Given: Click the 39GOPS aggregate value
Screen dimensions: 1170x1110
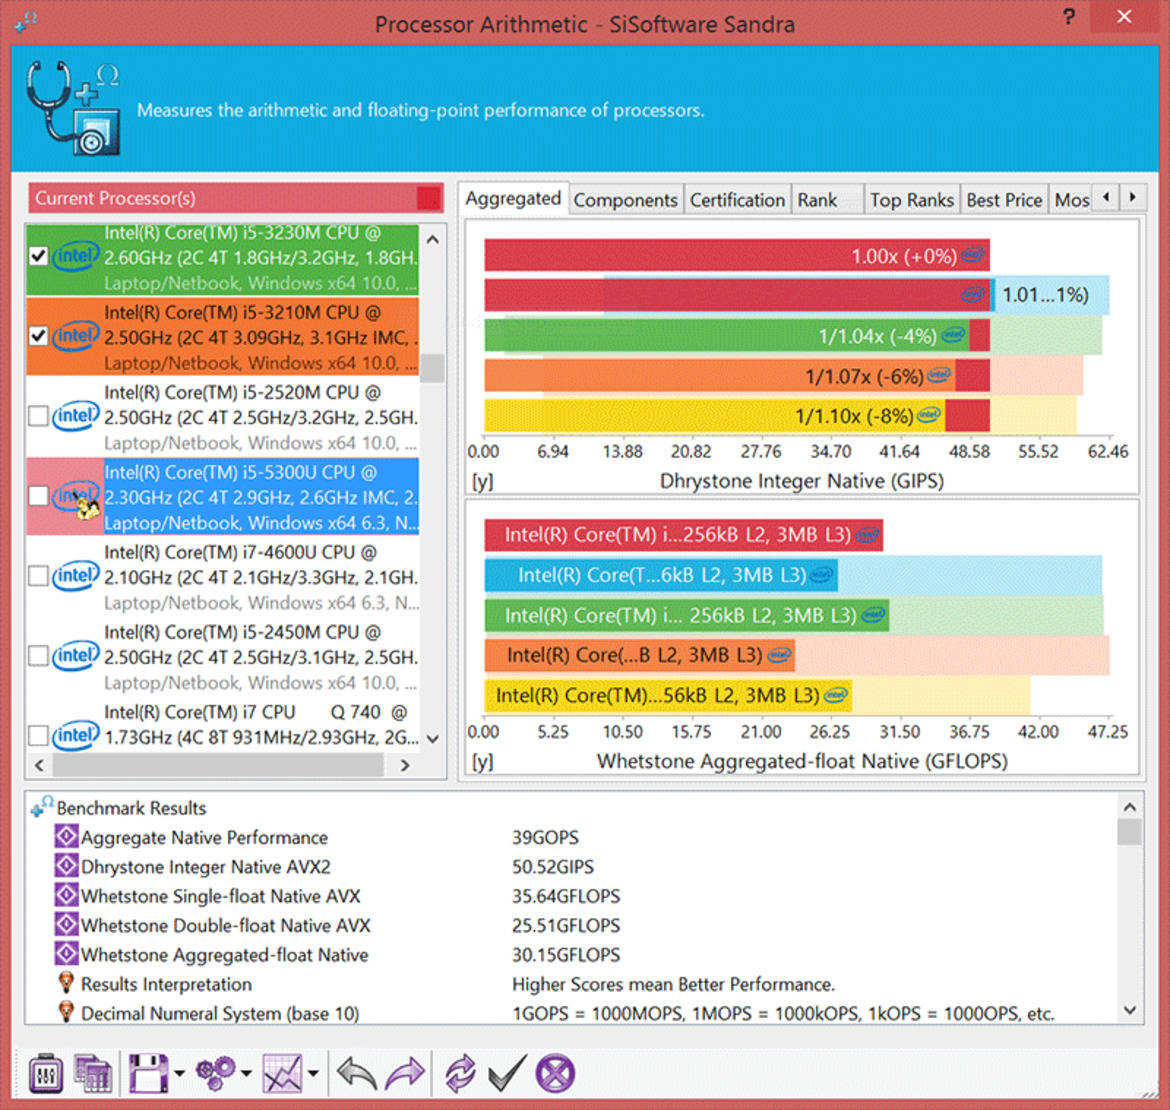Looking at the screenshot, I should (x=545, y=837).
